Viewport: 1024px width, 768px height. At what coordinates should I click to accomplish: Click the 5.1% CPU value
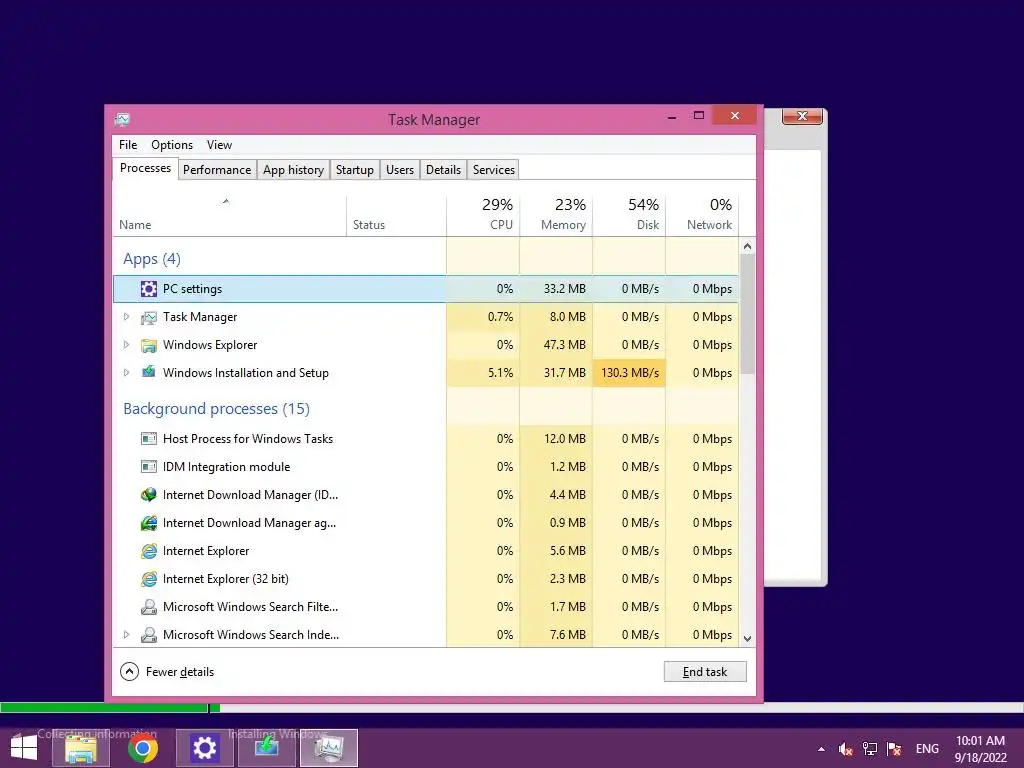(x=500, y=373)
